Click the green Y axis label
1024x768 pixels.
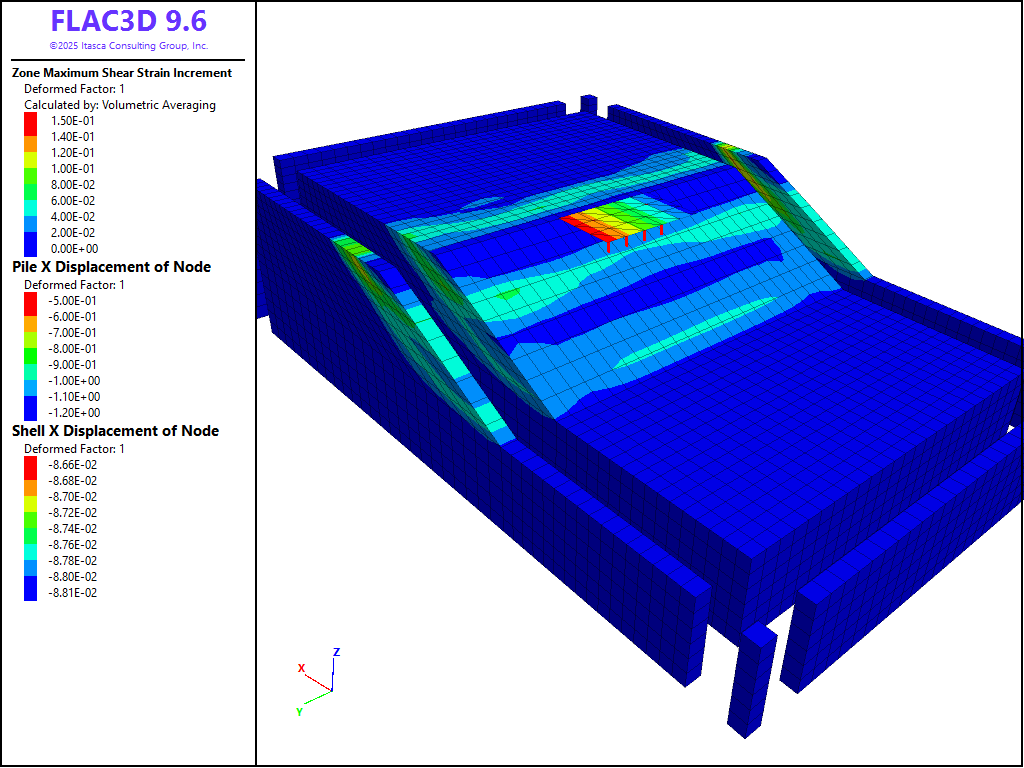point(299,711)
